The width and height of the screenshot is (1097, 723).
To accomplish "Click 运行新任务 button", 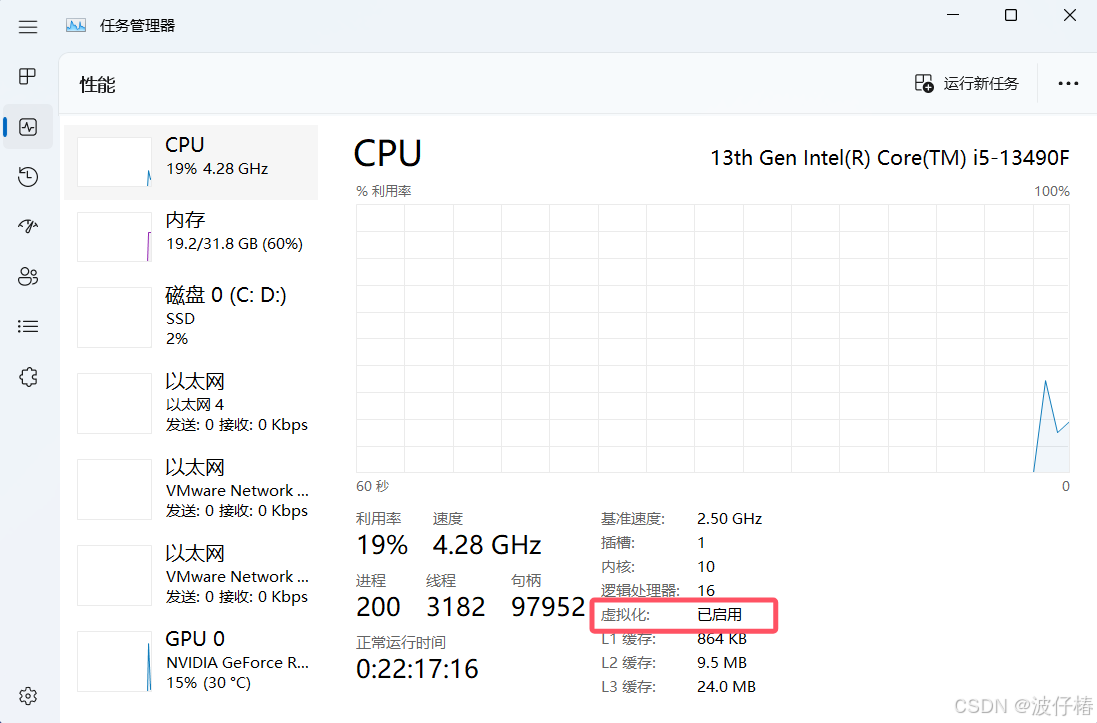I will [x=966, y=83].
